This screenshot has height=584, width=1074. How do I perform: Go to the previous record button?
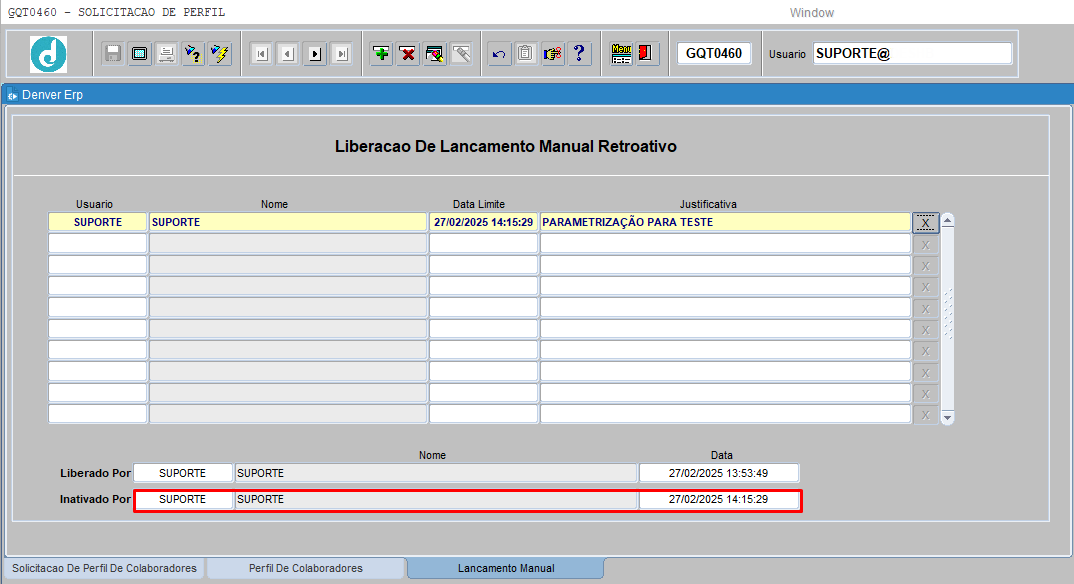[x=288, y=53]
